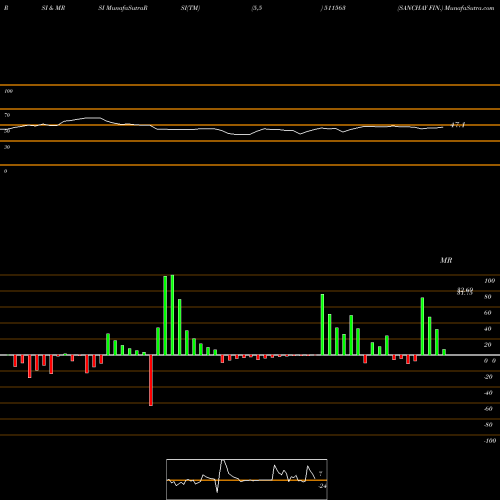Click the 80 label on MR right axis
Viewport: 500px width, 500px height.
(488, 297)
